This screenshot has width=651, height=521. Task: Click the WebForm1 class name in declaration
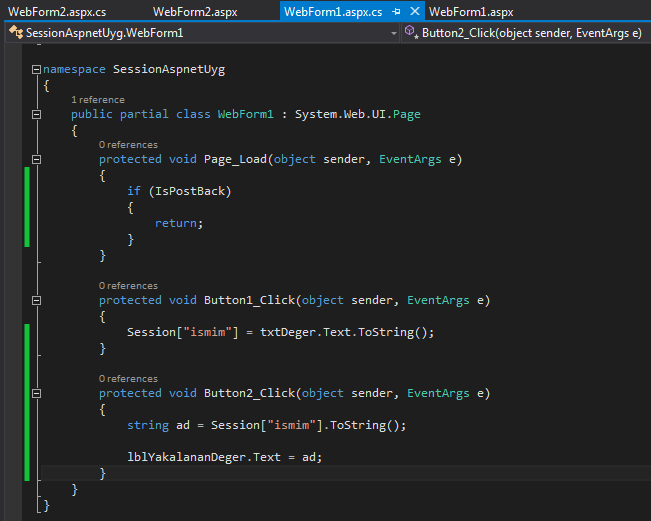tap(245, 114)
